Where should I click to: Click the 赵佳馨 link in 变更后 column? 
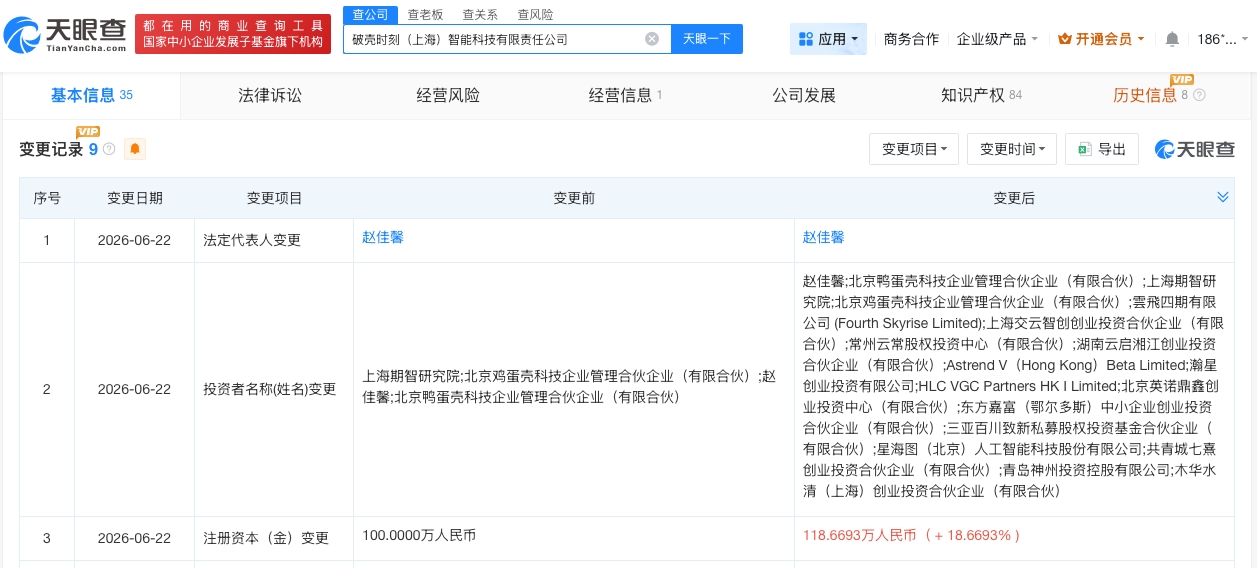pyautogui.click(x=823, y=237)
